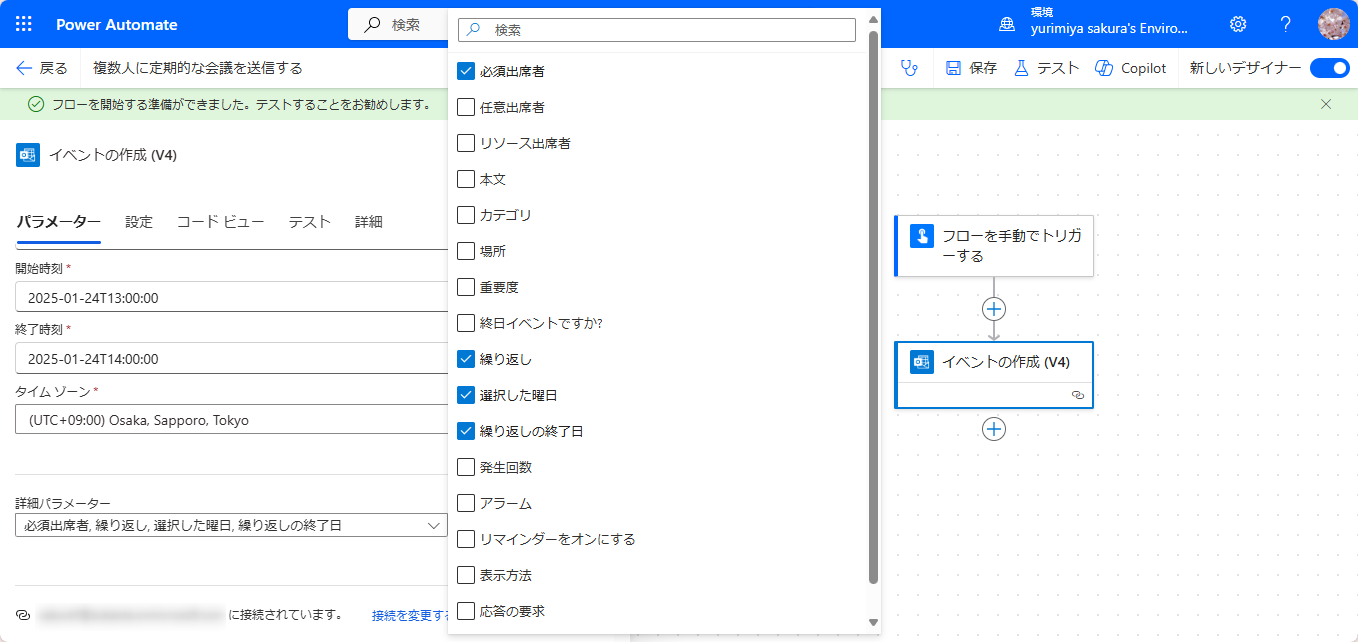Select the フローを手動でトリガーする card
The image size is (1358, 642).
pyautogui.click(x=994, y=246)
